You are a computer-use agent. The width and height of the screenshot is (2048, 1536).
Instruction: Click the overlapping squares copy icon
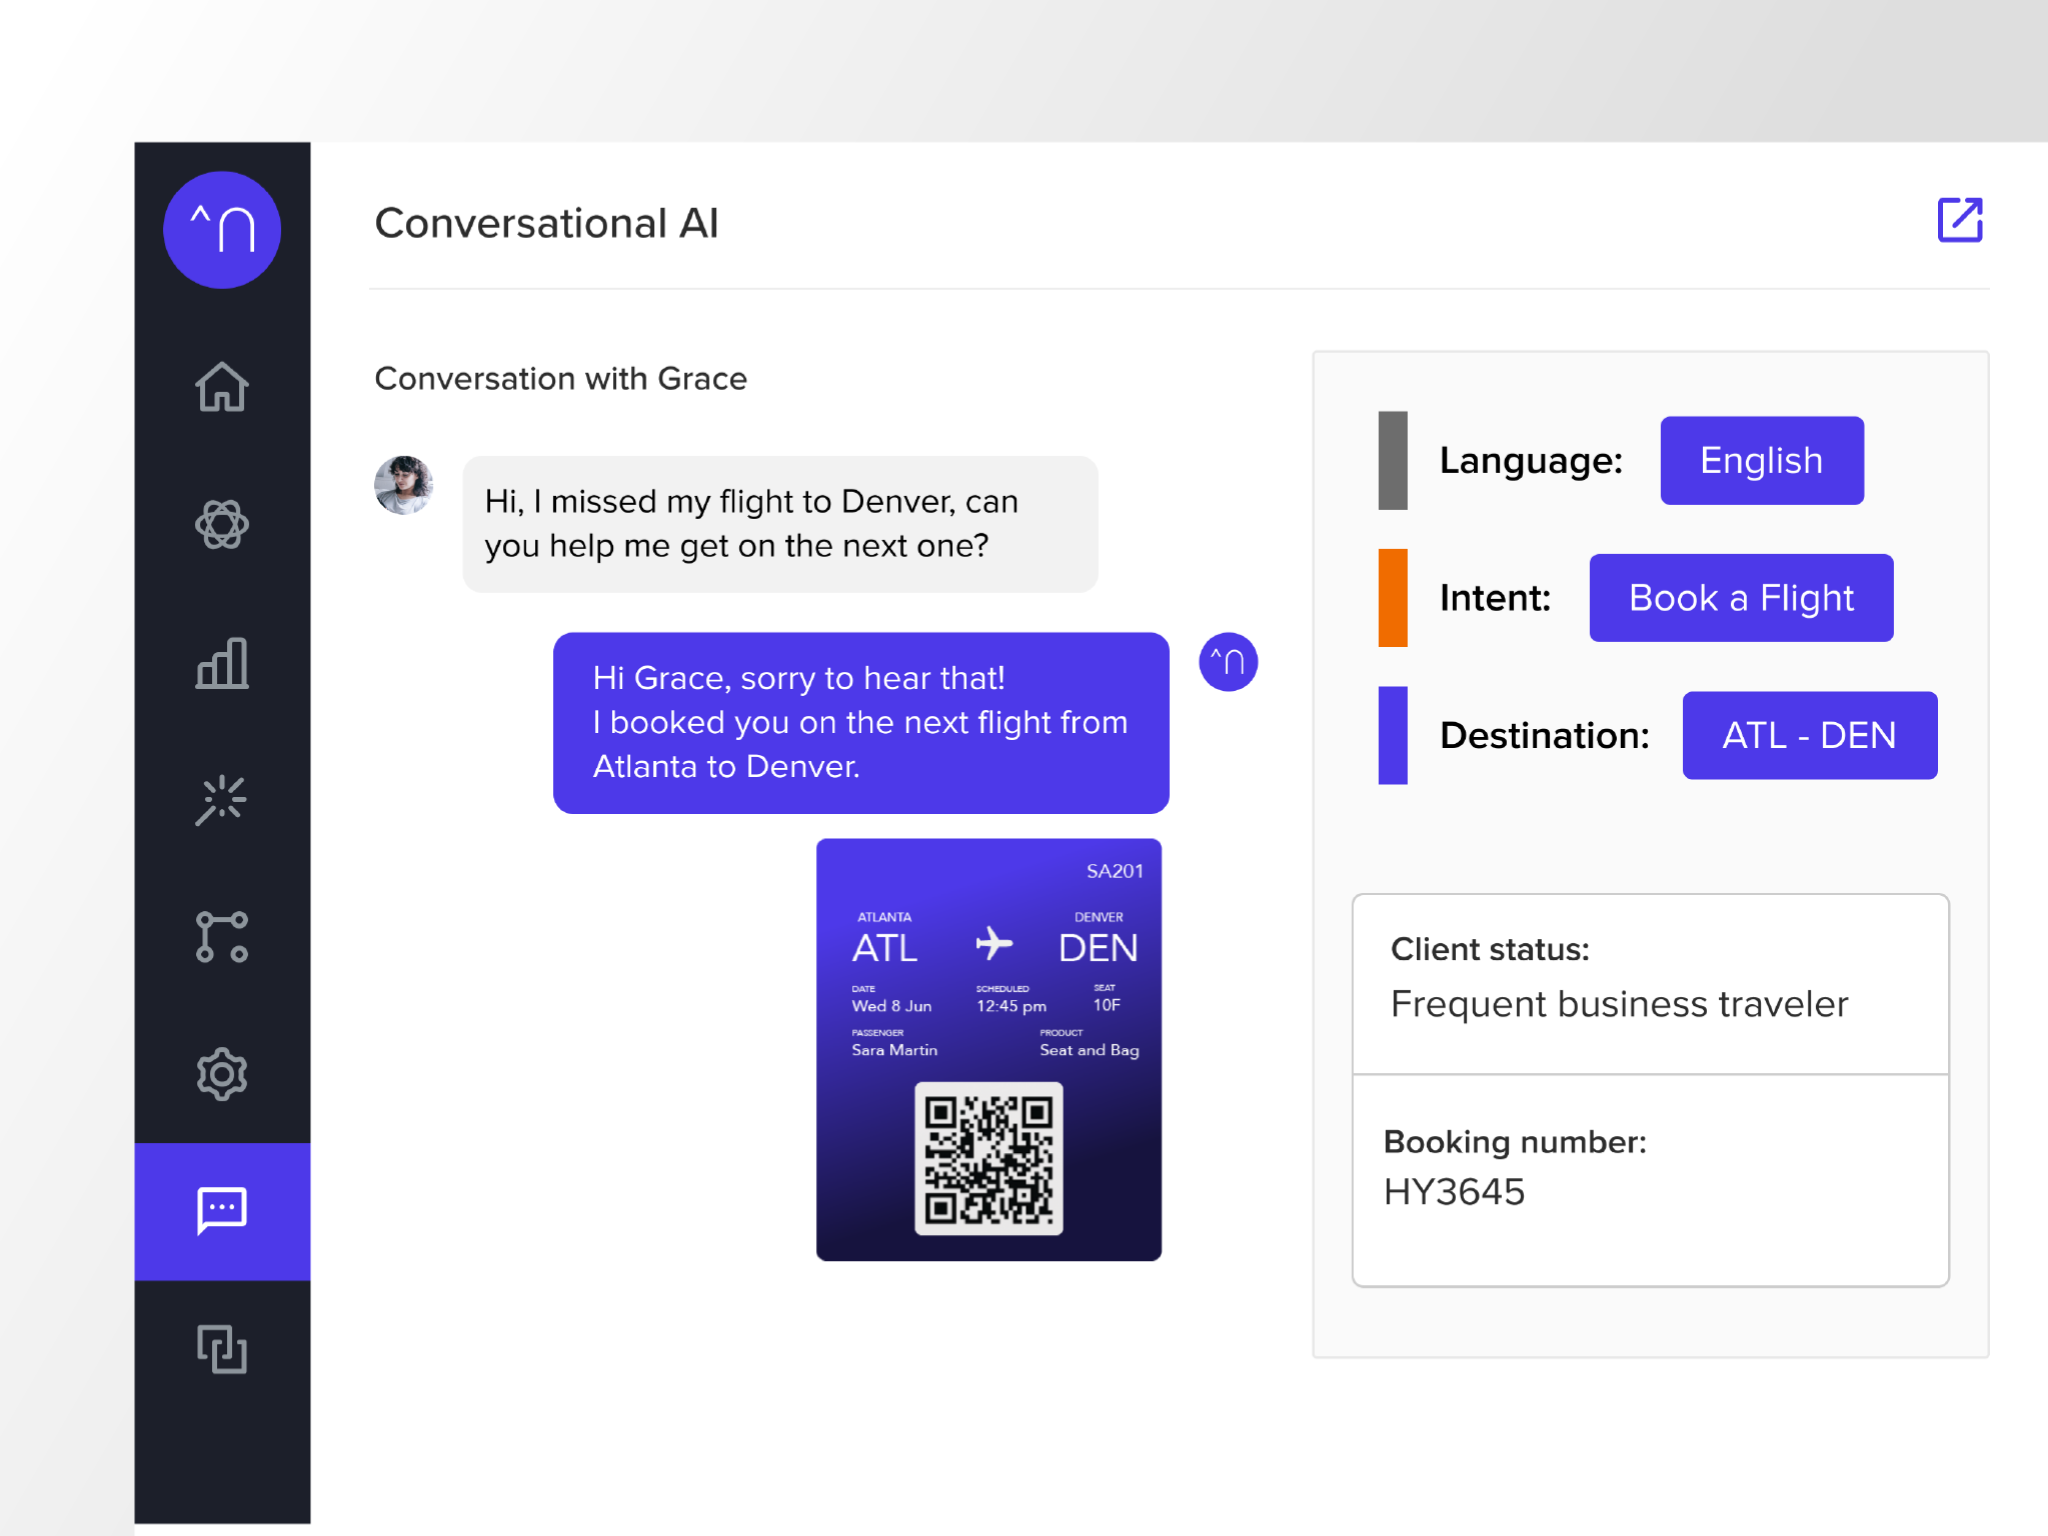pos(222,1349)
